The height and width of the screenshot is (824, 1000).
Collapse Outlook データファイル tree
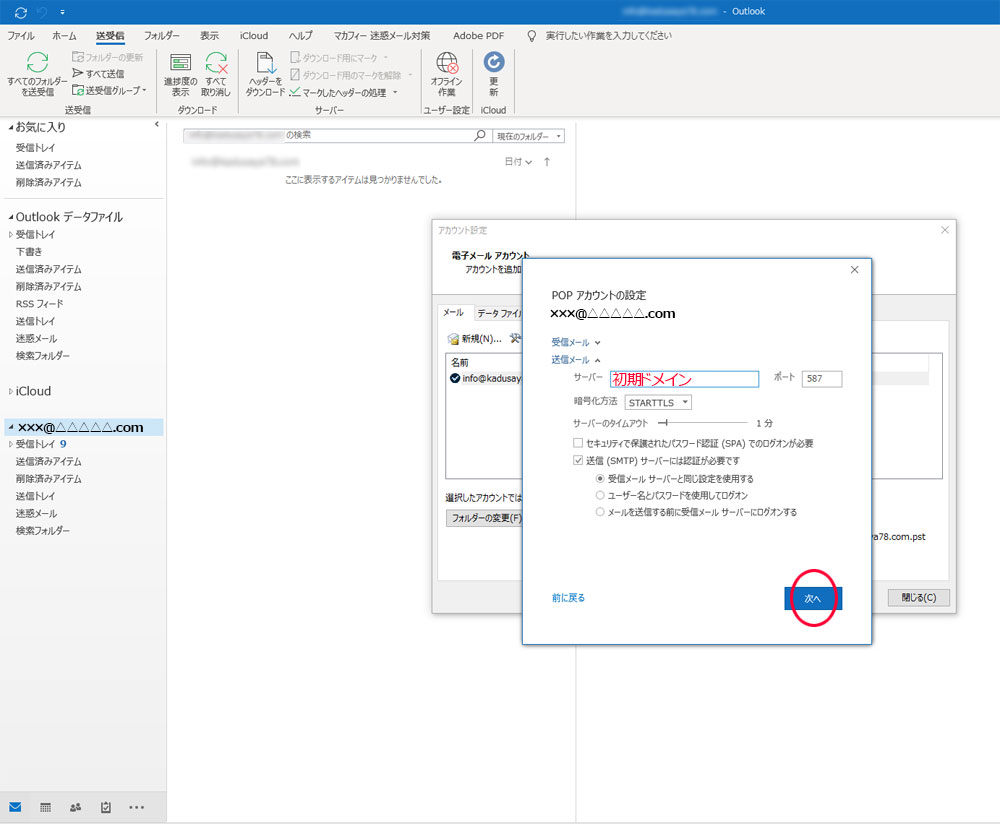coord(11,217)
